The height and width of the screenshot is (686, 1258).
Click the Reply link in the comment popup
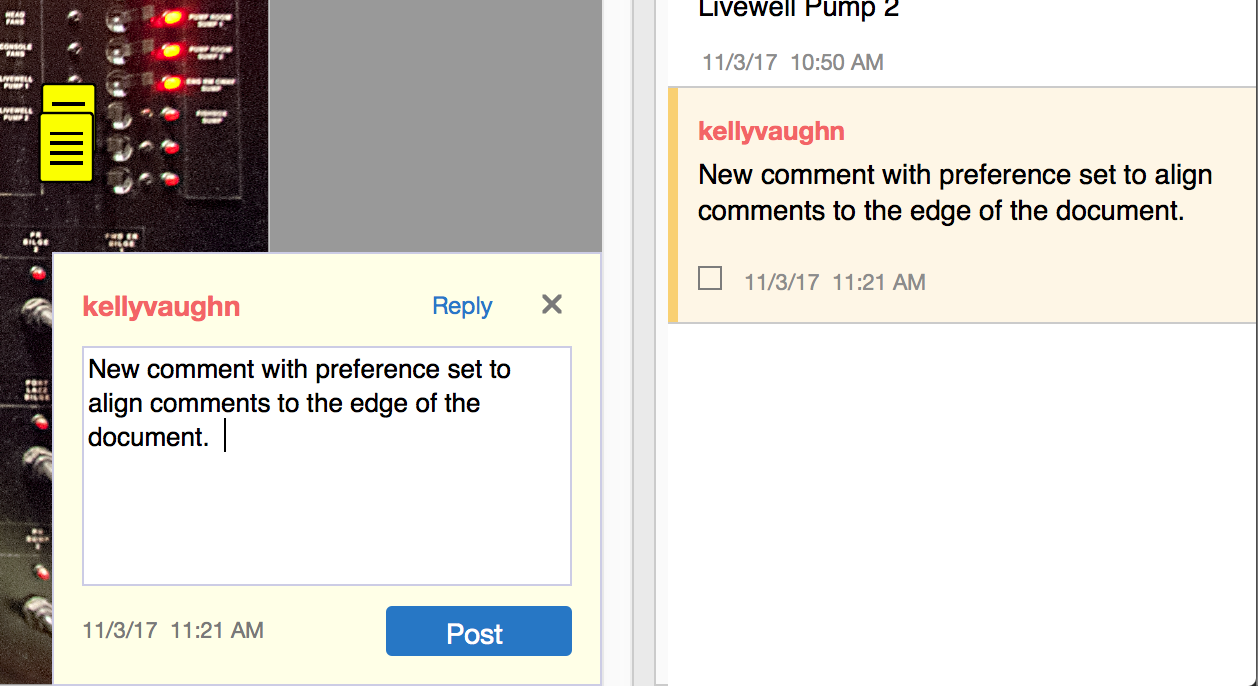tap(461, 306)
